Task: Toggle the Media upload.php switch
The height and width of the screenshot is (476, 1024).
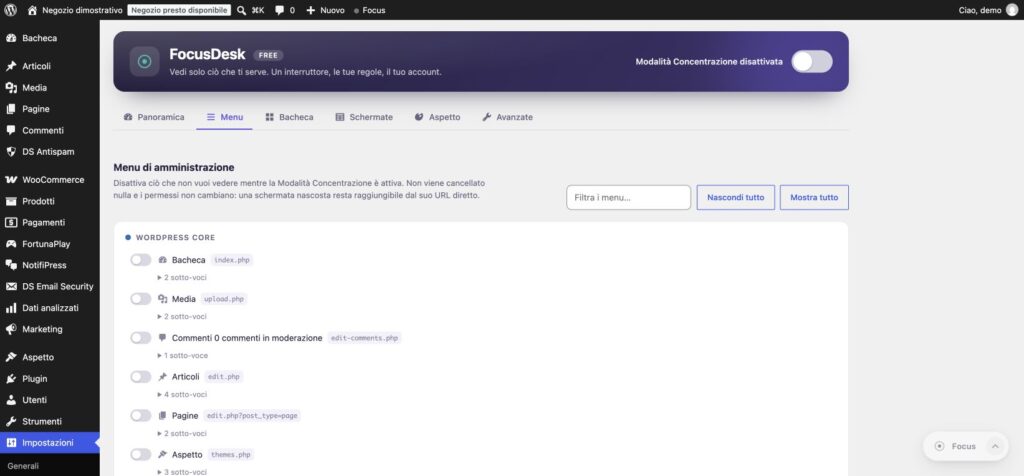Action: 140,299
